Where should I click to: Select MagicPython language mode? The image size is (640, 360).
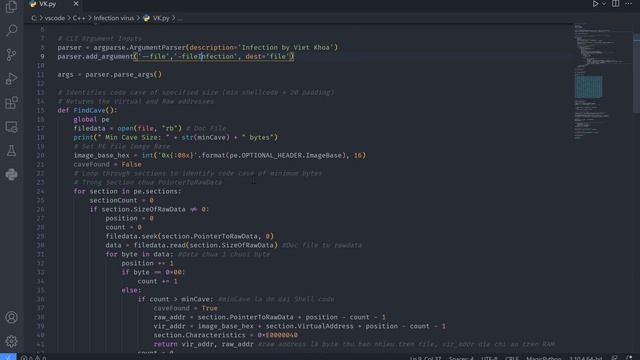pyautogui.click(x=543, y=358)
